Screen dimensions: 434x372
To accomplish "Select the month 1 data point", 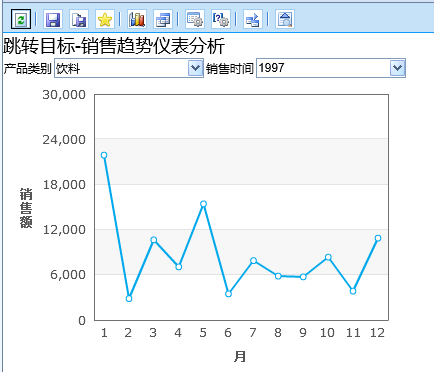I will click(x=104, y=155).
